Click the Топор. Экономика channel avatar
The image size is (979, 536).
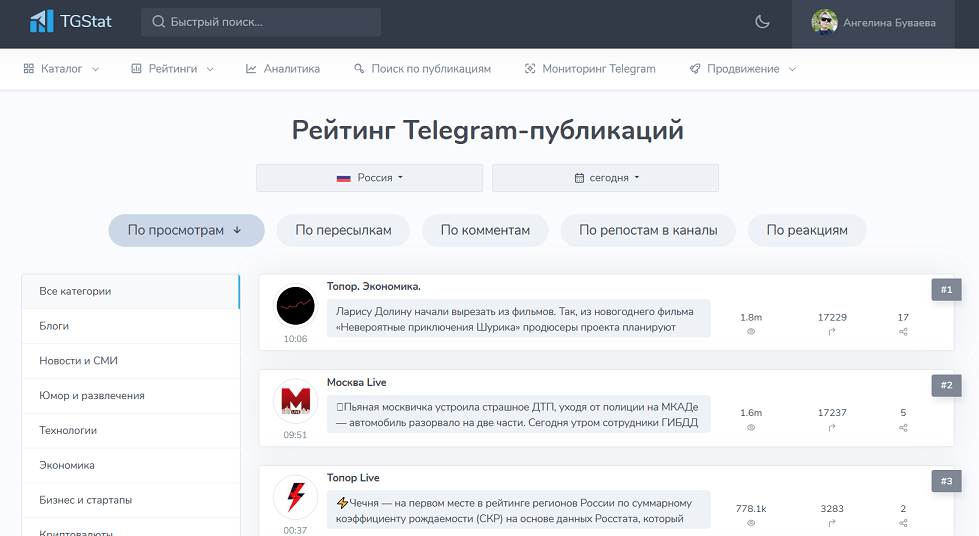click(295, 305)
